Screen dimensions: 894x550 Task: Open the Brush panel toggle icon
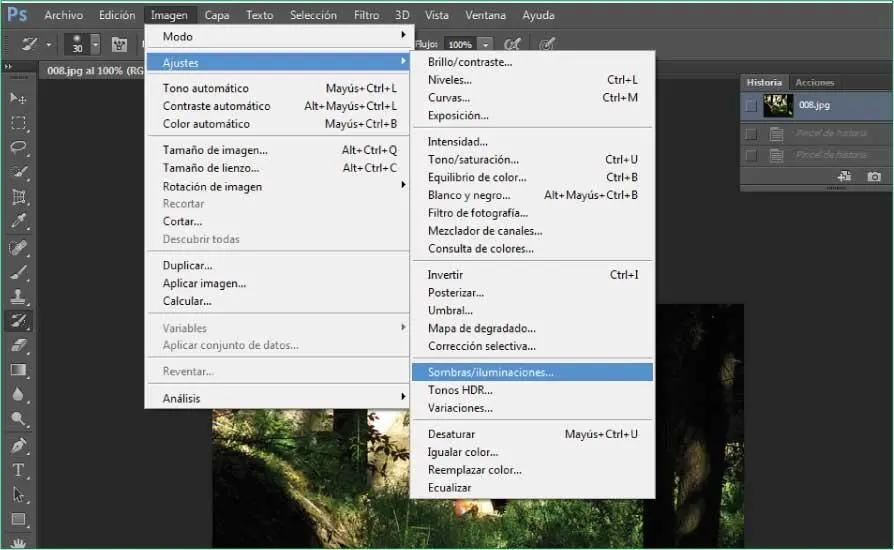pyautogui.click(x=119, y=44)
